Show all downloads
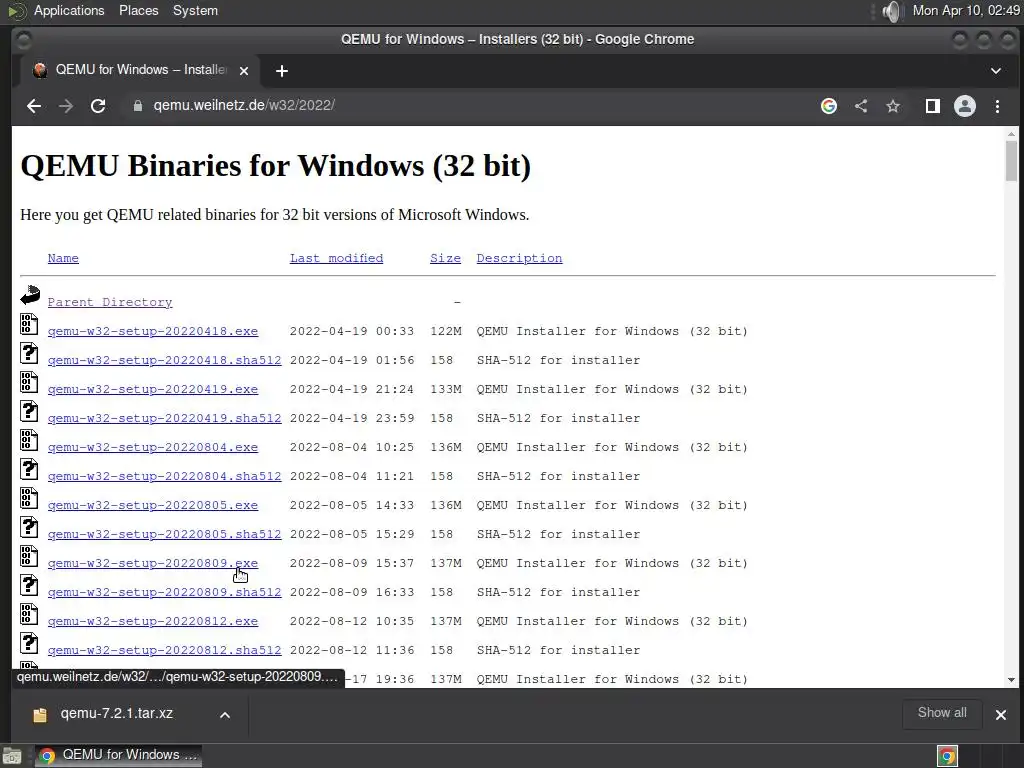 click(942, 713)
